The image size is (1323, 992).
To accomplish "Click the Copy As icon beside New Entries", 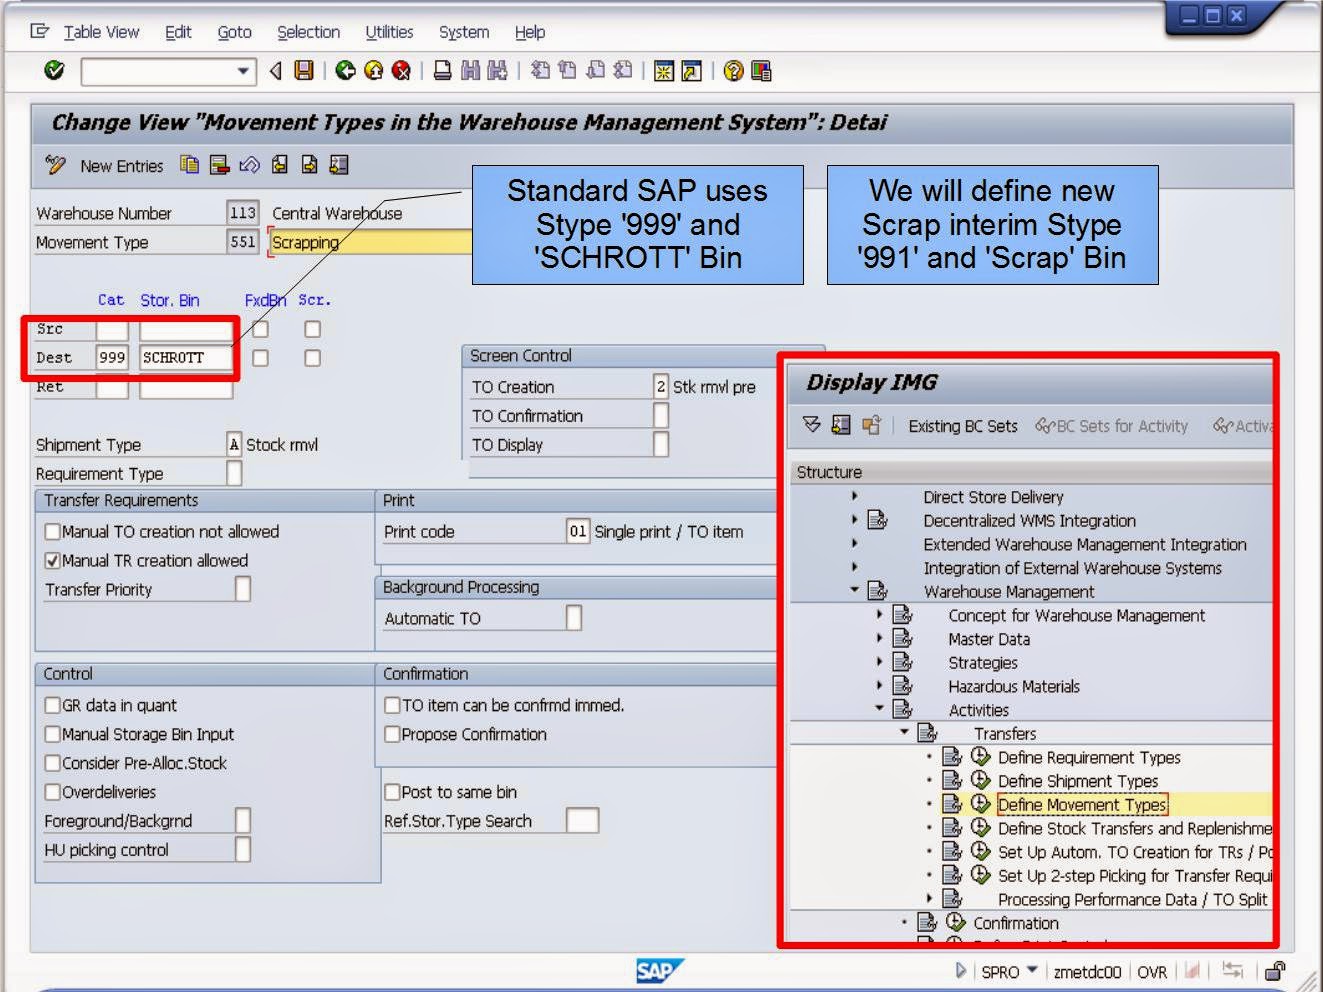I will (189, 165).
